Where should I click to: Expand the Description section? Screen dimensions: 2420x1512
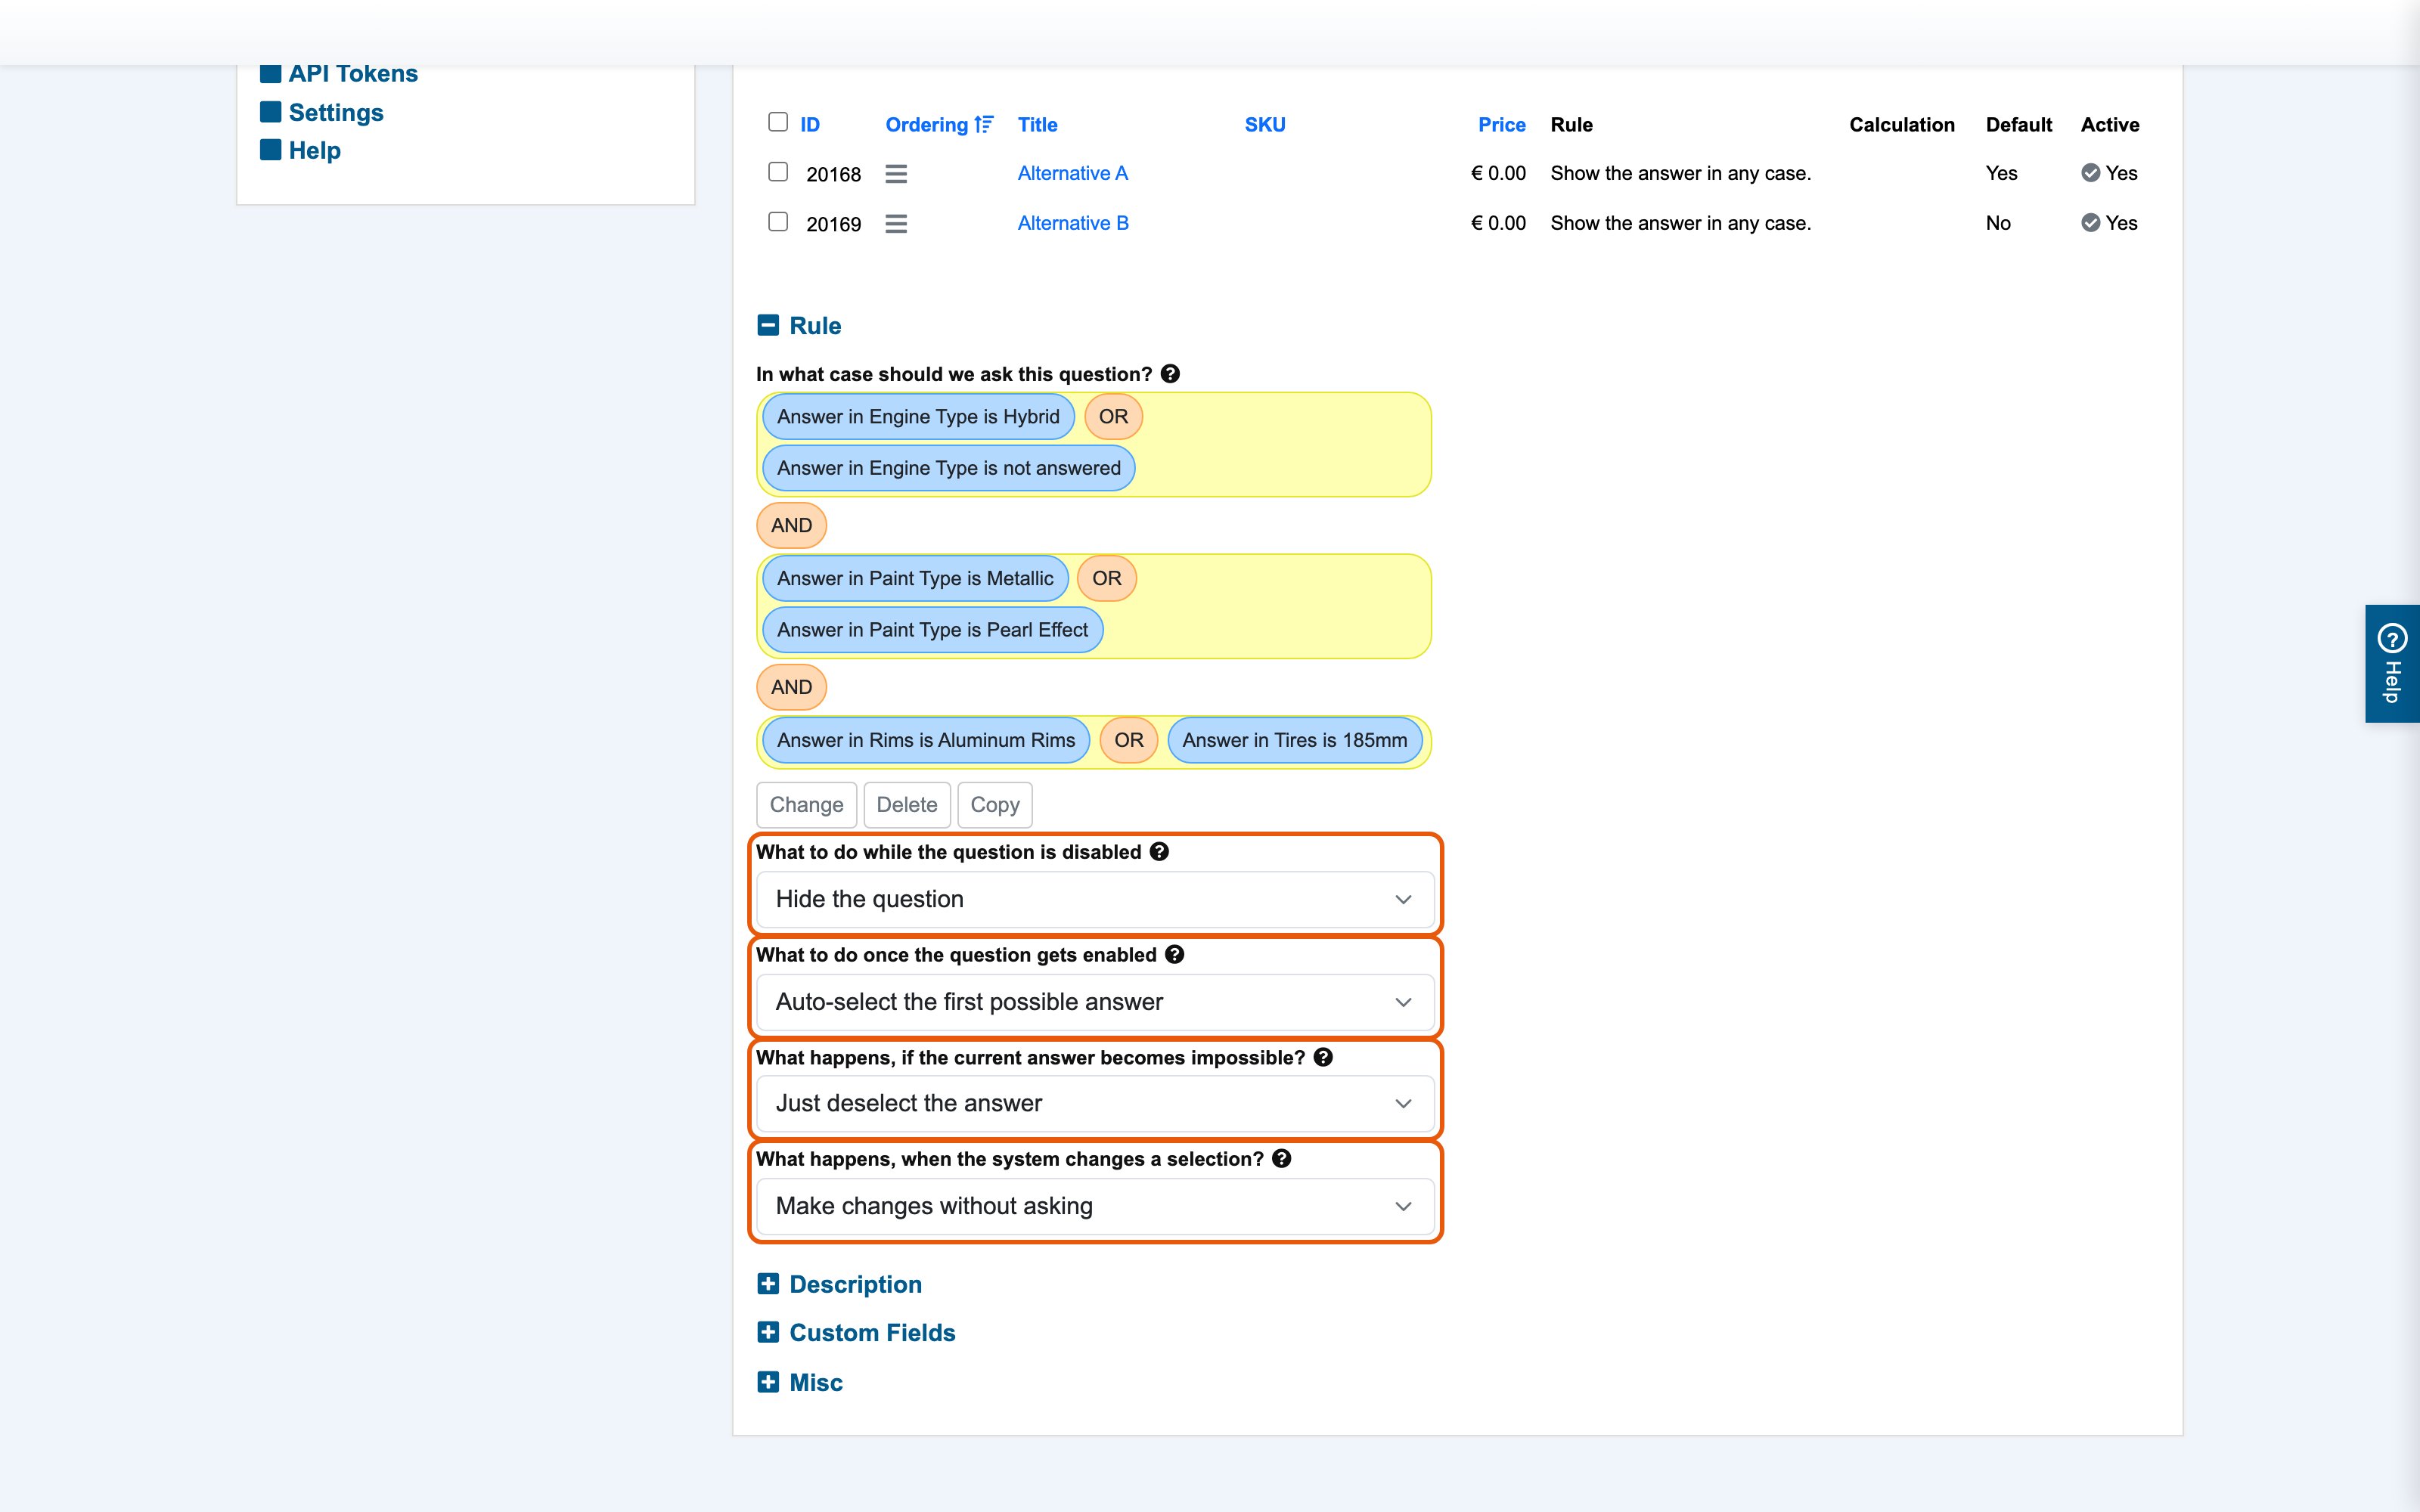tap(768, 1284)
